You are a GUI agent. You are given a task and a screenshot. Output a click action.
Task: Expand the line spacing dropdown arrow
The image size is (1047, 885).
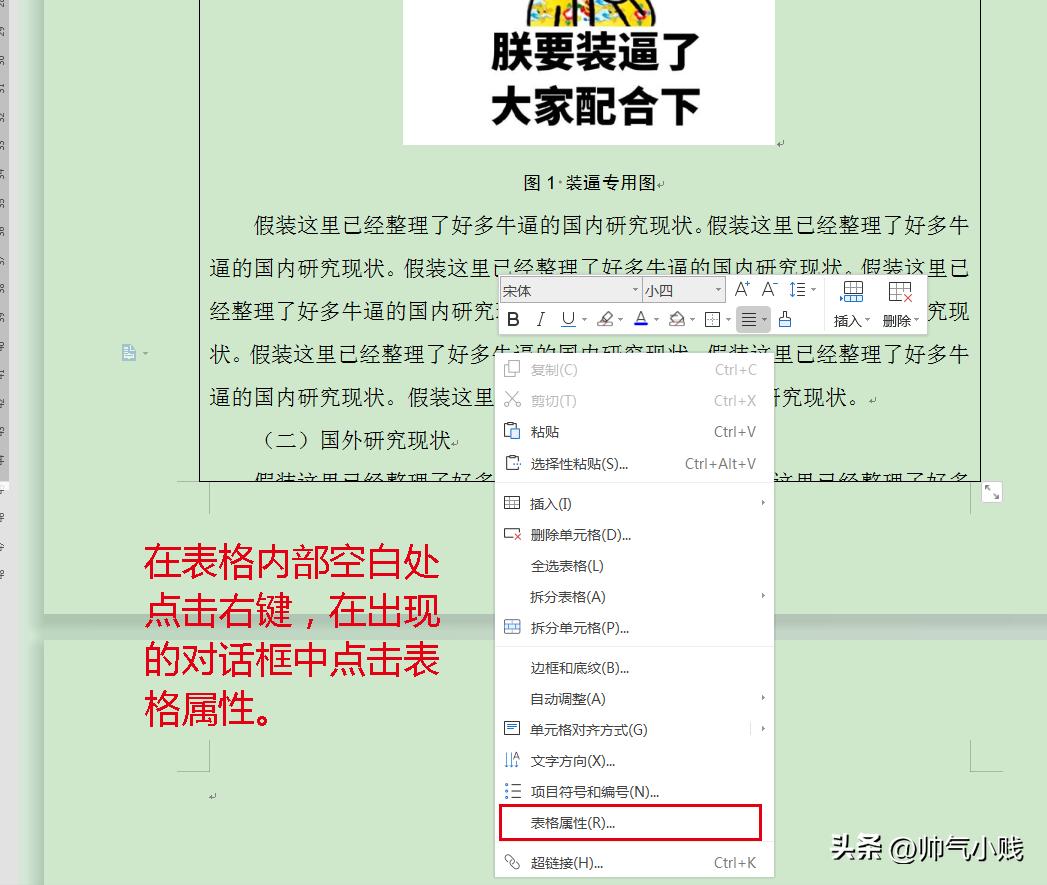pyautogui.click(x=813, y=290)
